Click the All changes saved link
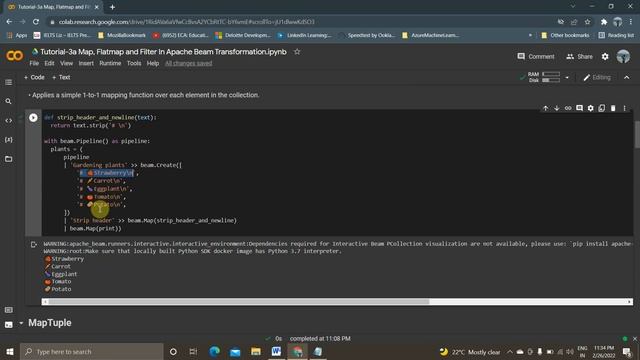 (189, 63)
